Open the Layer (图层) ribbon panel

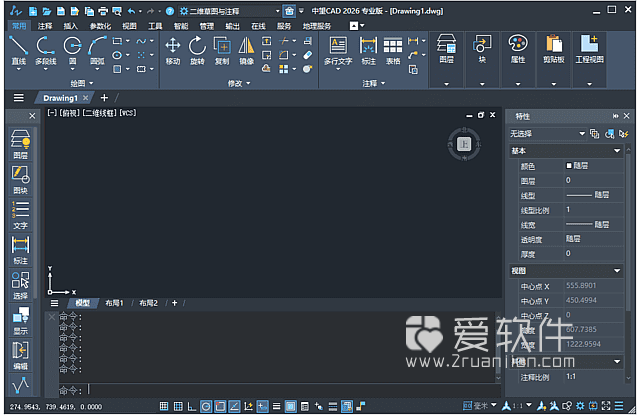coord(446,59)
